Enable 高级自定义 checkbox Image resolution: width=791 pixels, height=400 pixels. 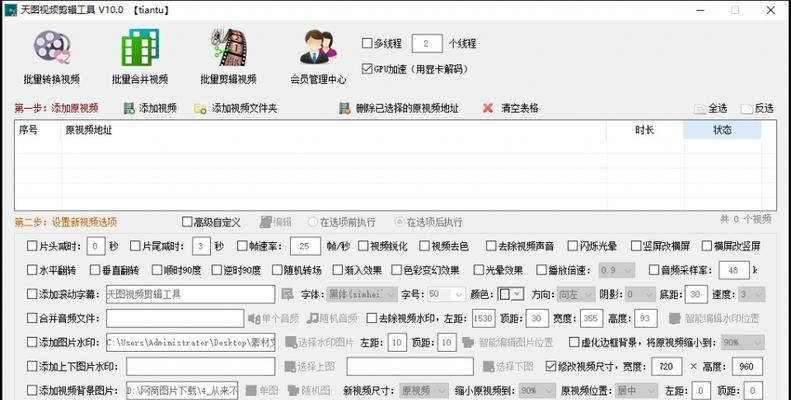pos(187,222)
